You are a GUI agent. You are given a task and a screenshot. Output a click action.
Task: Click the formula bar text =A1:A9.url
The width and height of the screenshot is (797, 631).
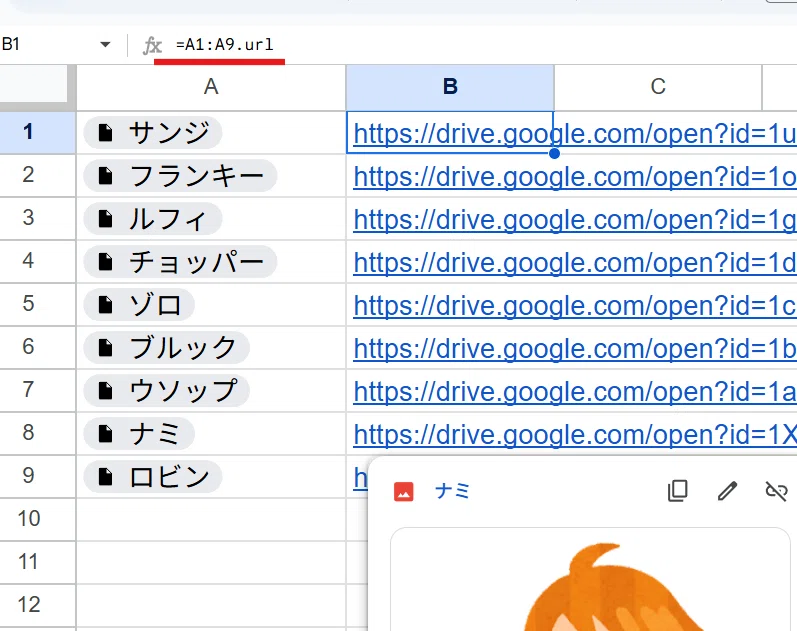click(225, 45)
